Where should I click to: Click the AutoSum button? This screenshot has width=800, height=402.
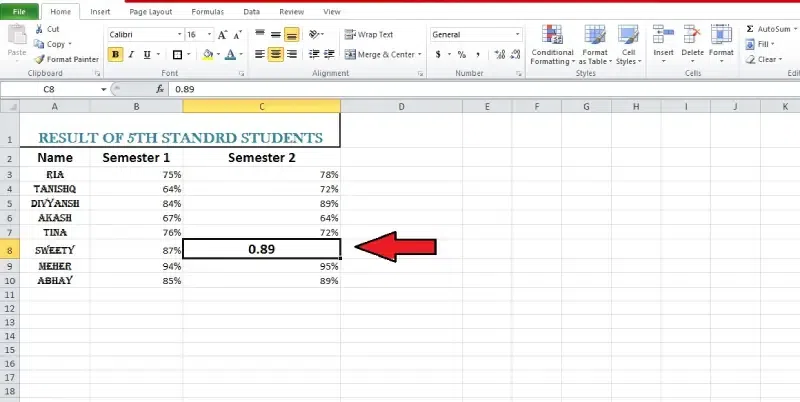coord(769,29)
